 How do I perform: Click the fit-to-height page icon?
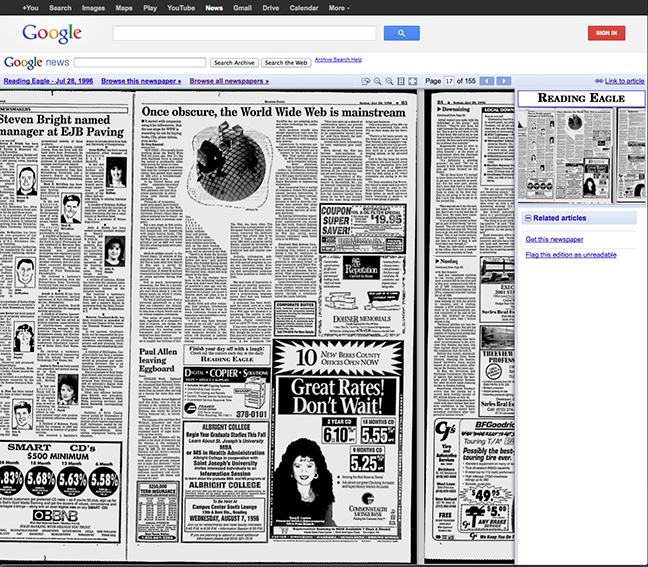click(x=401, y=80)
